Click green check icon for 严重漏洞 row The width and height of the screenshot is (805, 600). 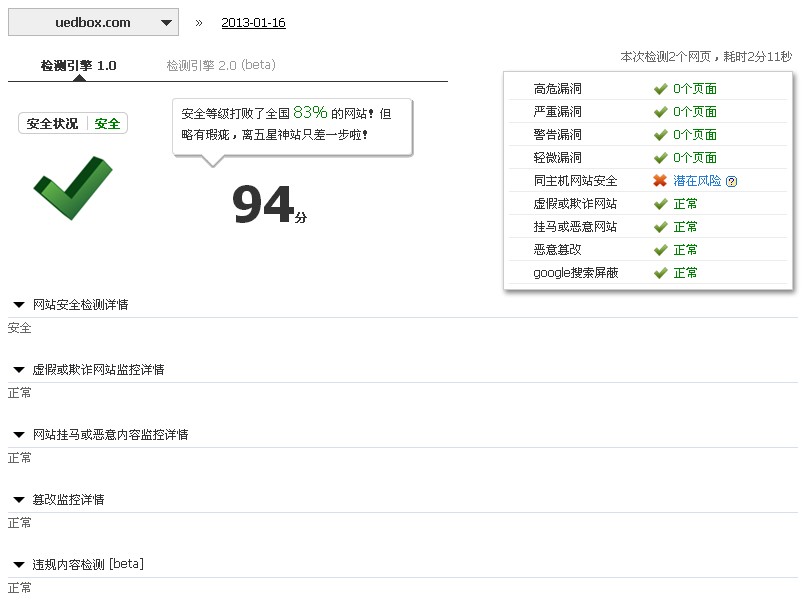(x=660, y=112)
